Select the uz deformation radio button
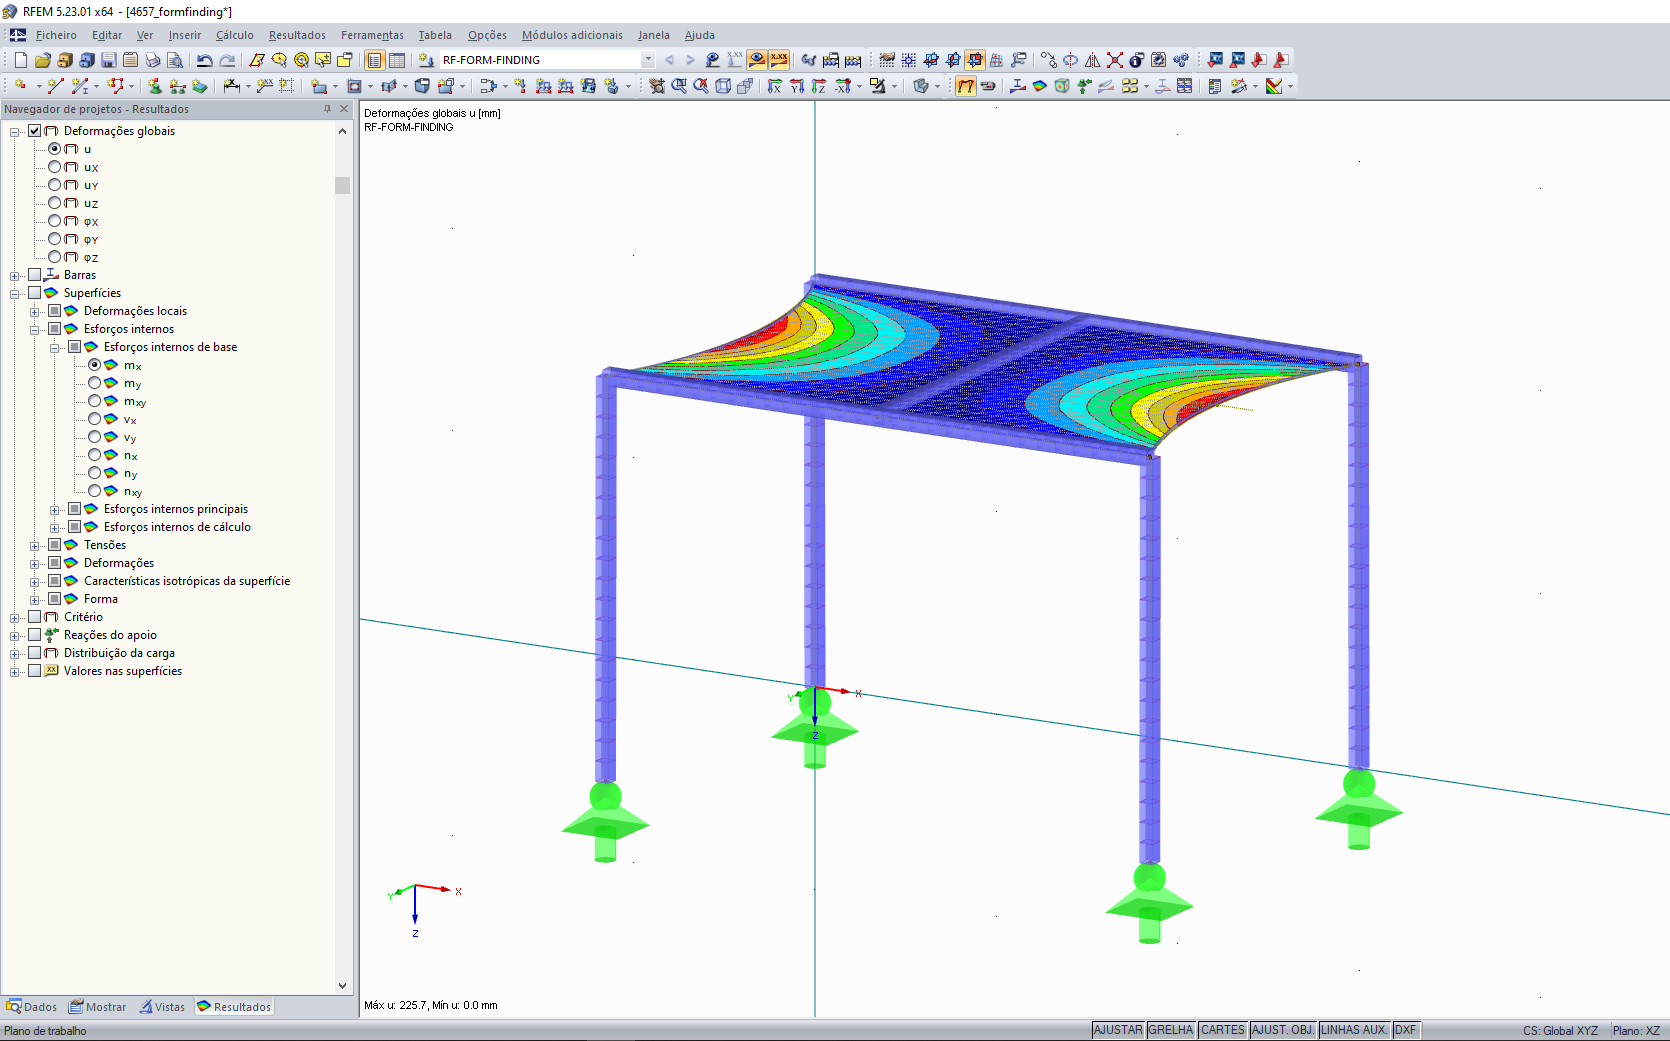 coord(55,203)
